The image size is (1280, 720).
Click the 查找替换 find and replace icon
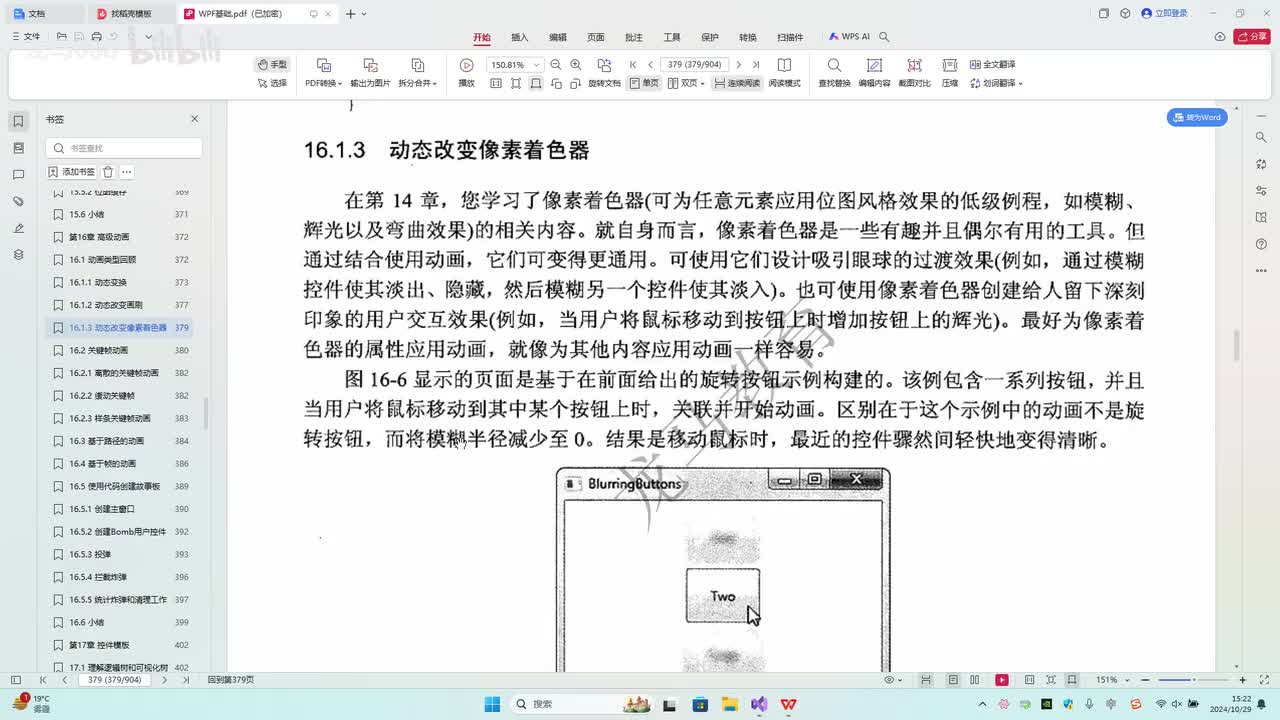pos(834,65)
